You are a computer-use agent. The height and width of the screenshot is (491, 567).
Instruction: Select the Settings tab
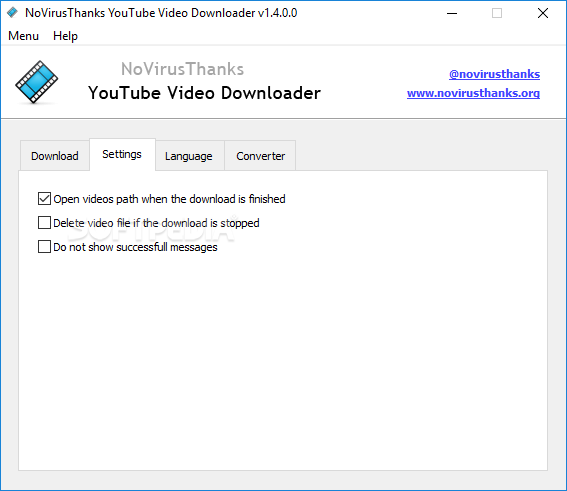tap(122, 154)
